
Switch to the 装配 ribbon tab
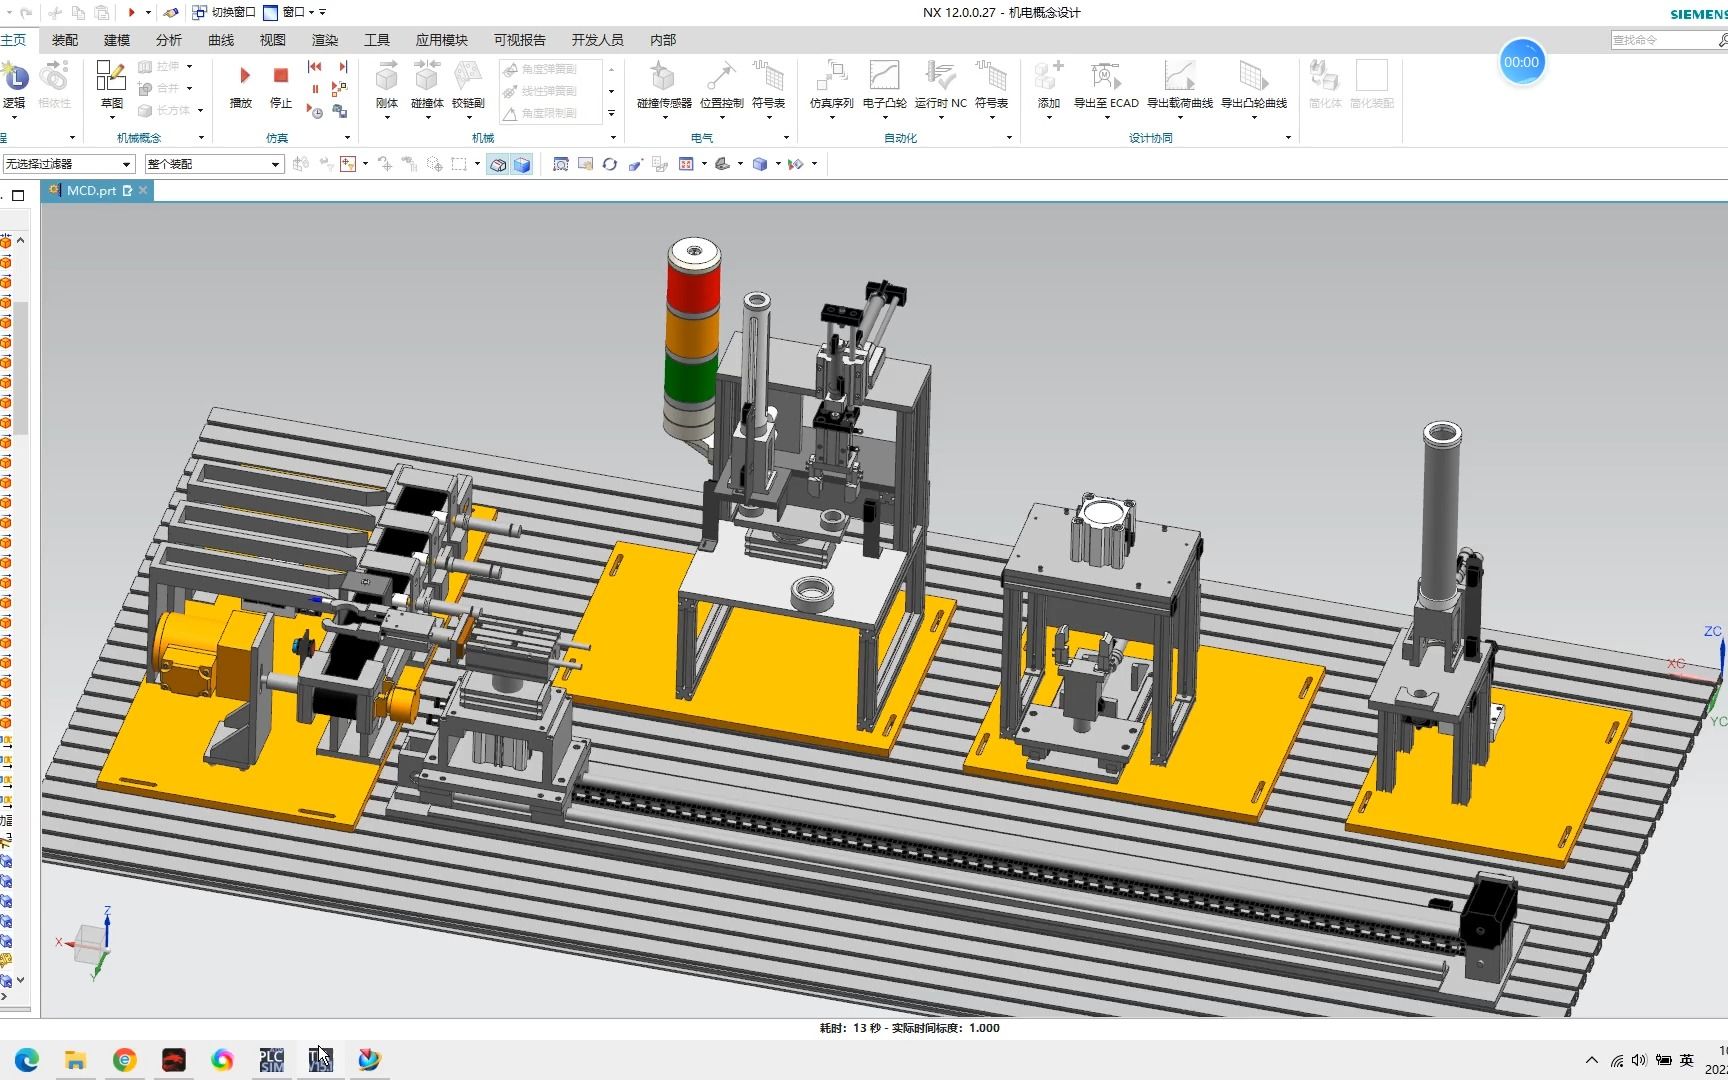65,40
